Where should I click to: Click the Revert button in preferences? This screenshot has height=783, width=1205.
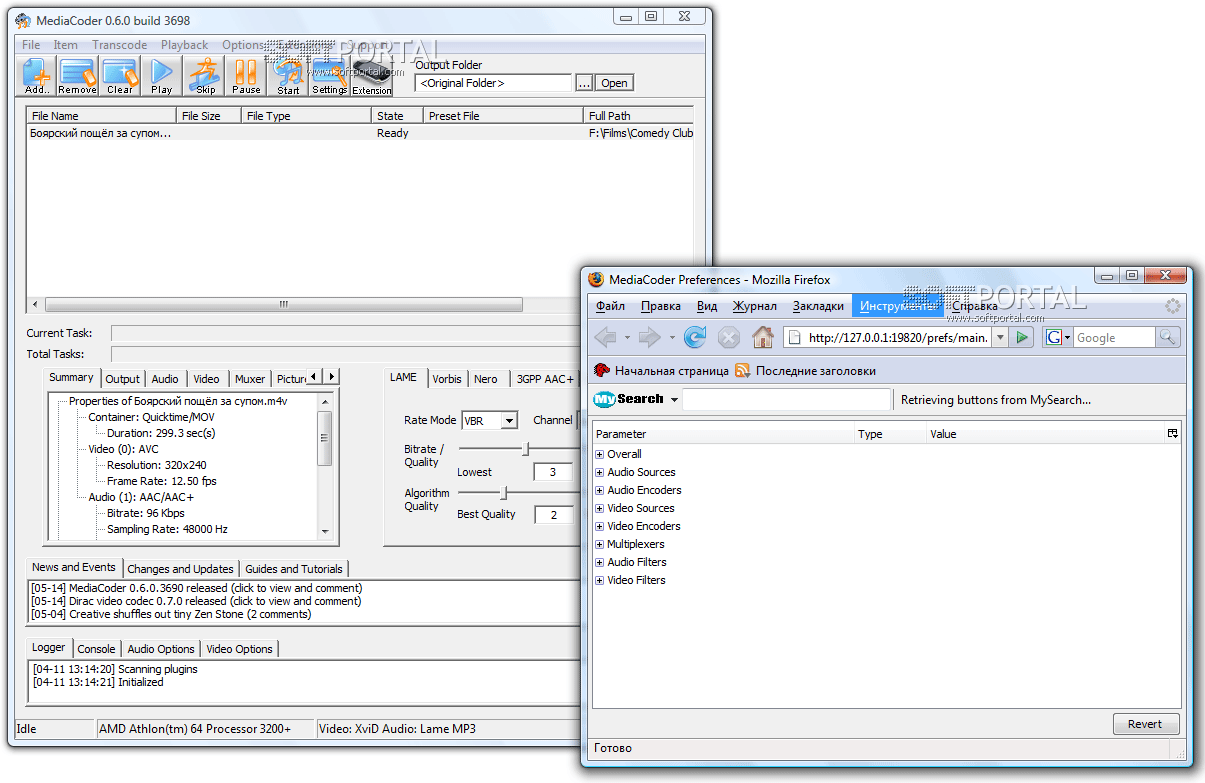coord(1145,724)
